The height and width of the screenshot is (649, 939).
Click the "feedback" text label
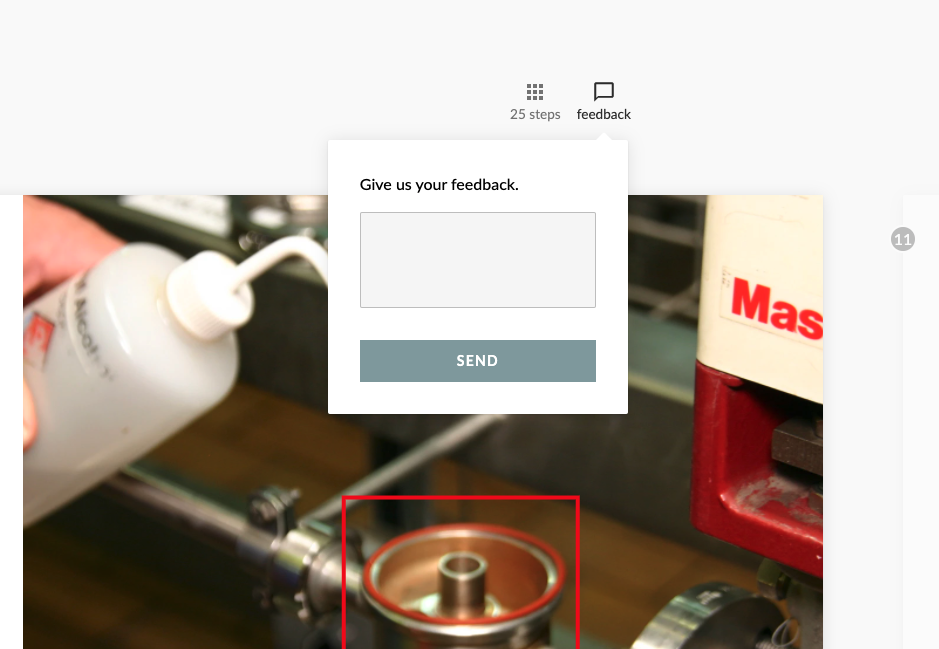(604, 114)
